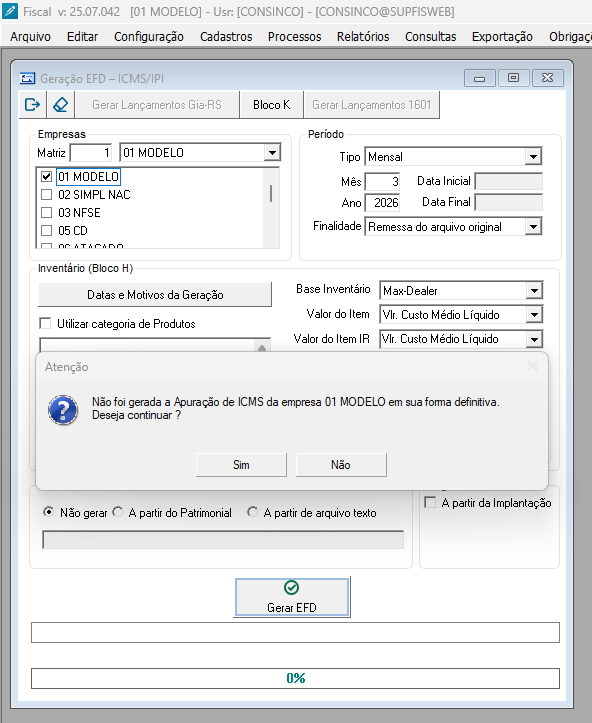This screenshot has width=592, height=723.
Task: Open the Processos menu
Action: pos(294,36)
